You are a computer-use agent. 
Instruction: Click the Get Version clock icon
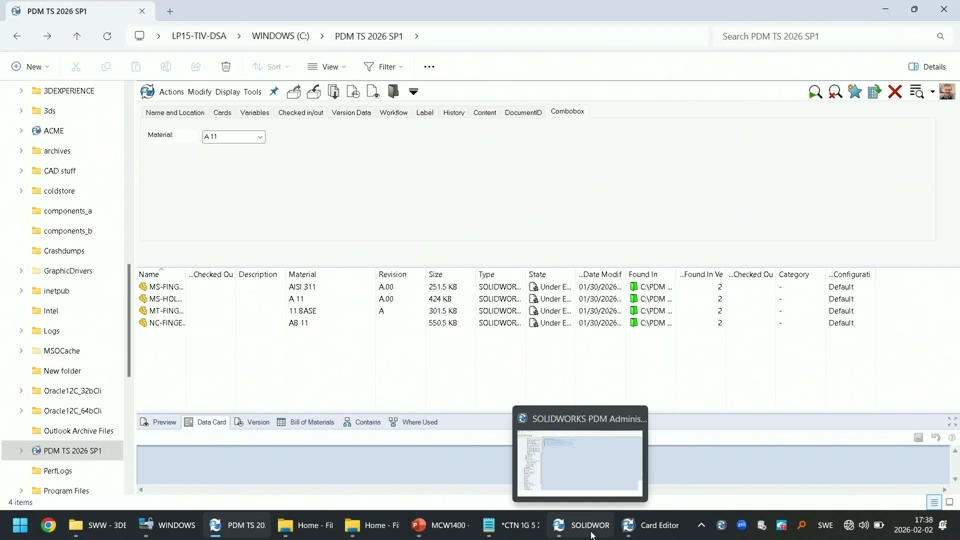tap(353, 91)
